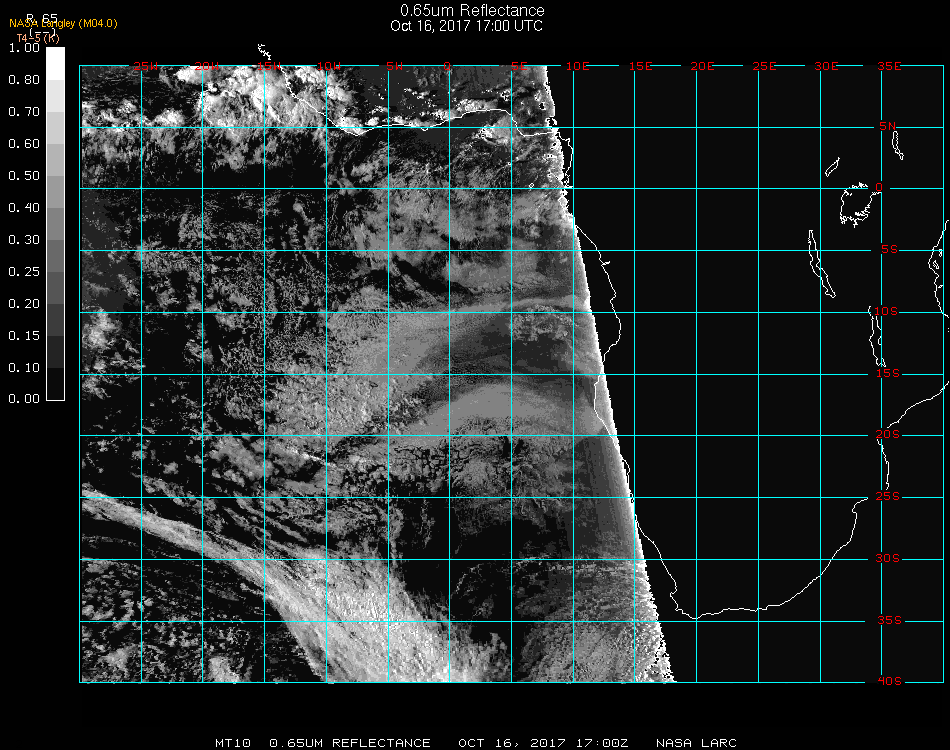
Task: Click the black bottom of the colorbar
Action: 55,384
